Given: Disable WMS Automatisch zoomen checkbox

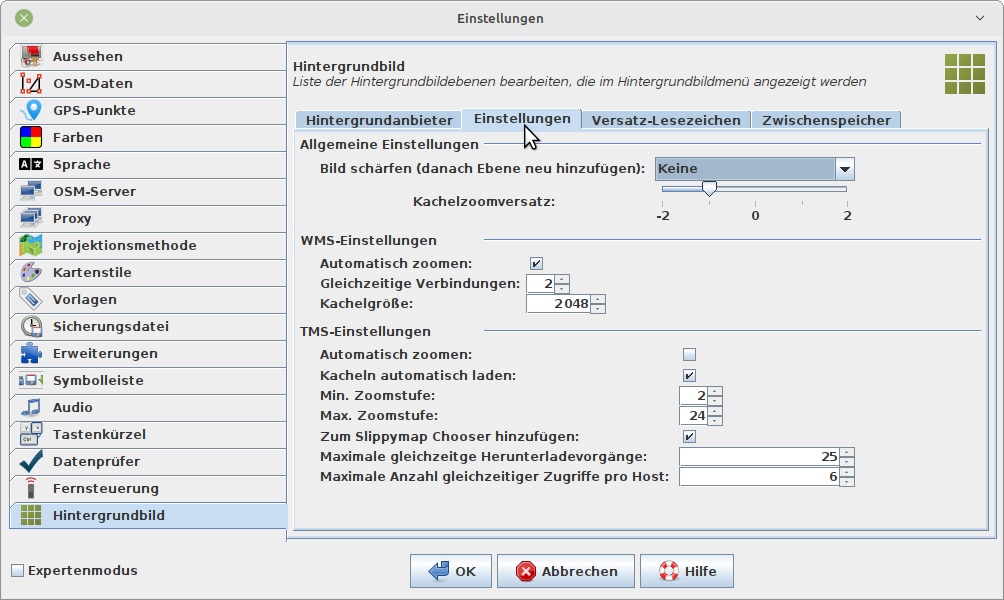Looking at the screenshot, I should (x=536, y=264).
